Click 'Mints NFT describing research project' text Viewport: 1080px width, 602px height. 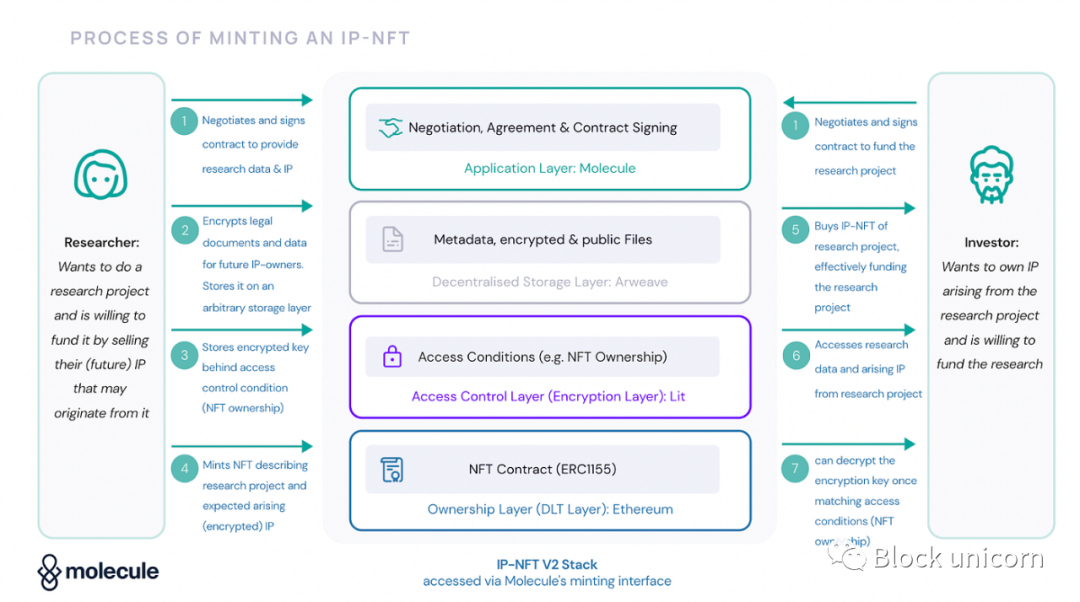(x=255, y=475)
